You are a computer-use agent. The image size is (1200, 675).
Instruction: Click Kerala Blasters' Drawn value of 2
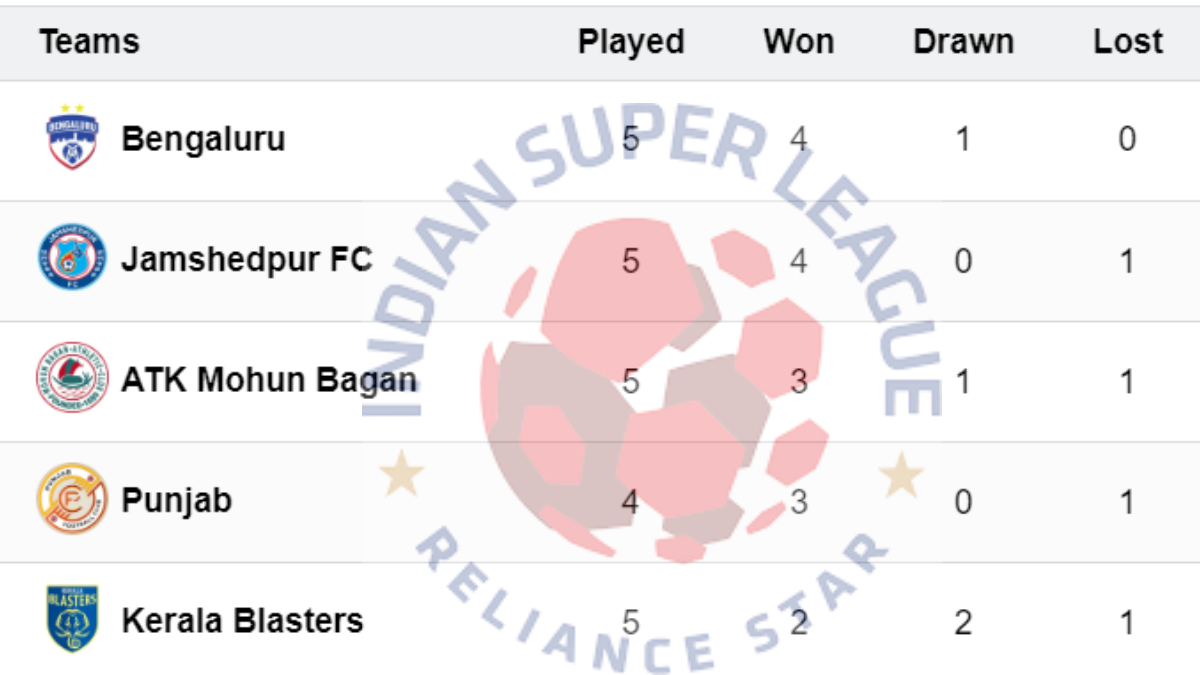pos(963,622)
